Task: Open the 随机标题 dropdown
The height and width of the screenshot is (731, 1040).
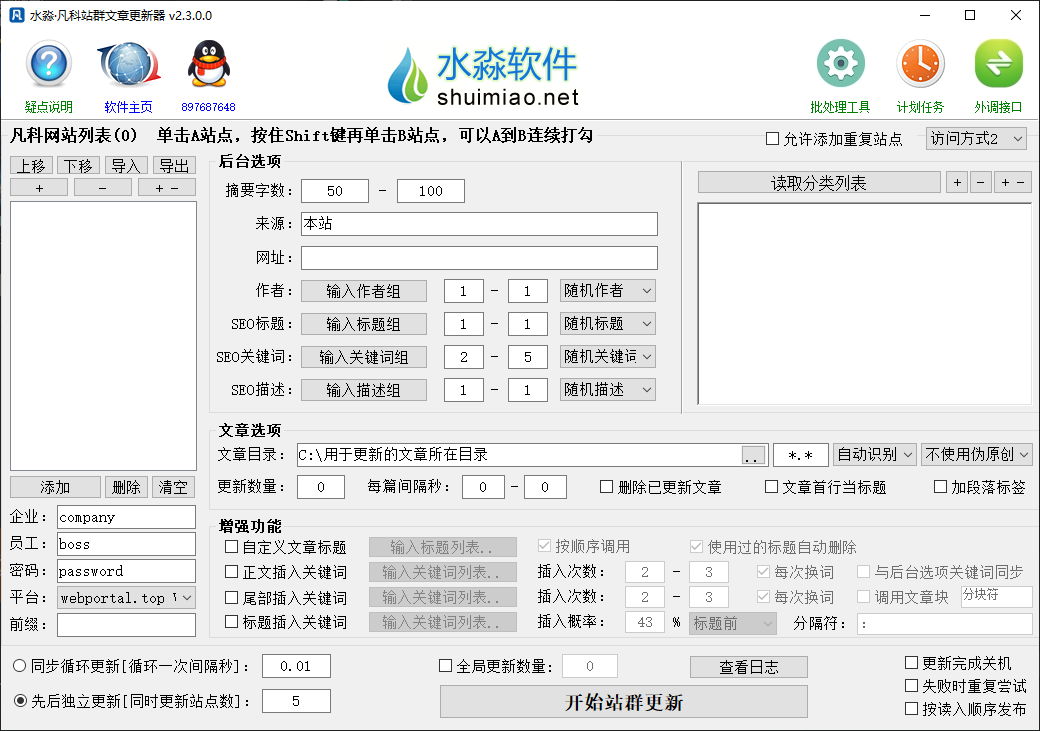Action: [608, 324]
